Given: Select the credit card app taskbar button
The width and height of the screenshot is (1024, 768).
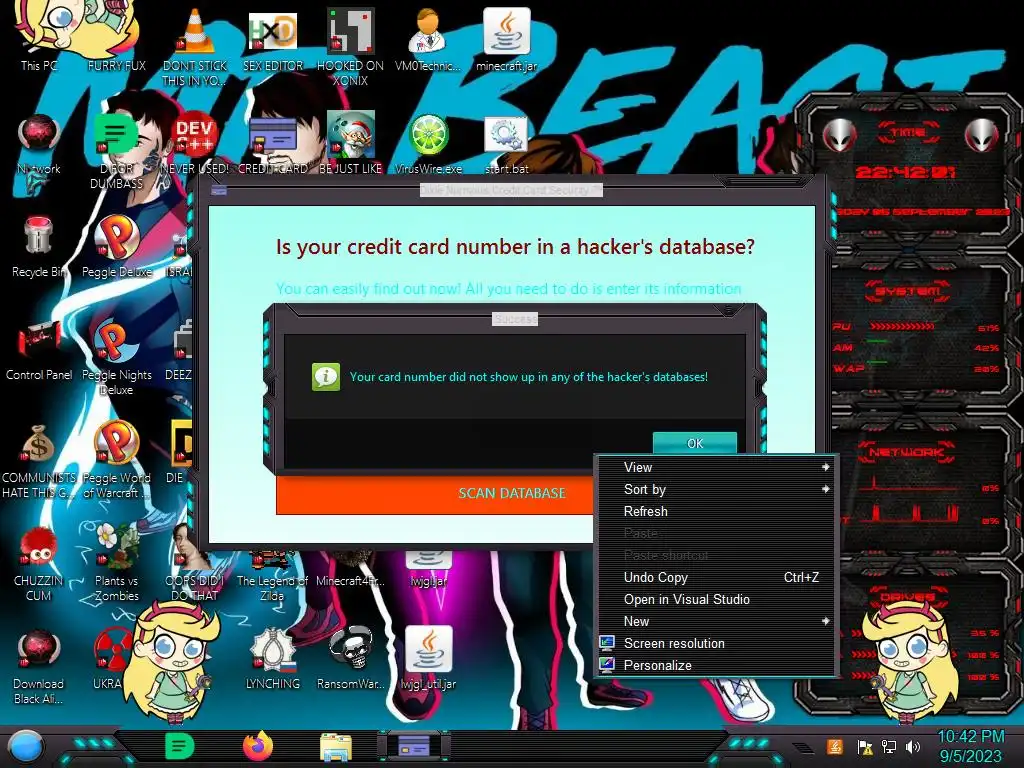Looking at the screenshot, I should (x=413, y=746).
